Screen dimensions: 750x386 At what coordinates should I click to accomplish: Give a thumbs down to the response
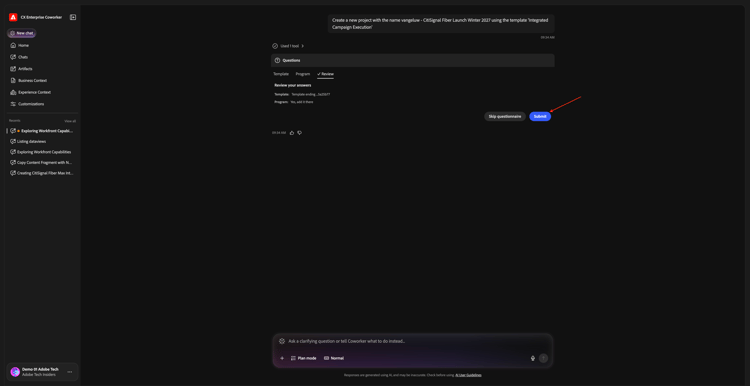pyautogui.click(x=299, y=132)
